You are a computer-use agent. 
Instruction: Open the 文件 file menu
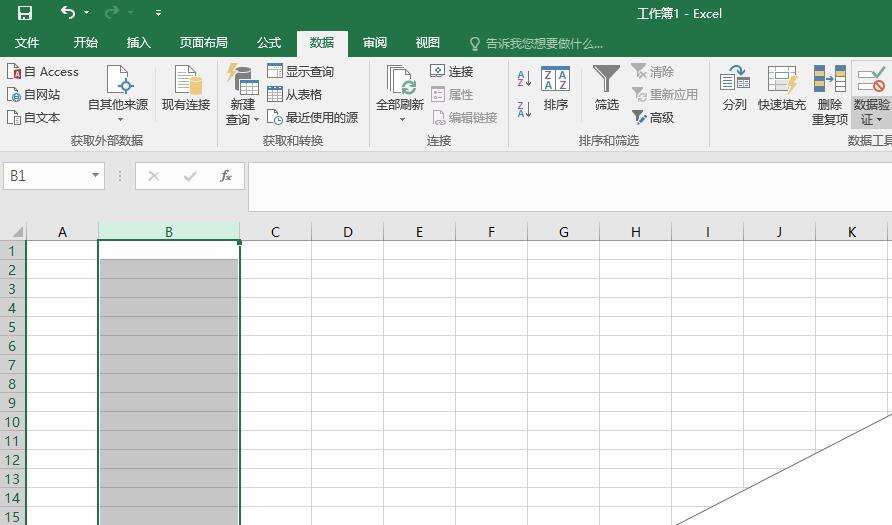[27, 43]
